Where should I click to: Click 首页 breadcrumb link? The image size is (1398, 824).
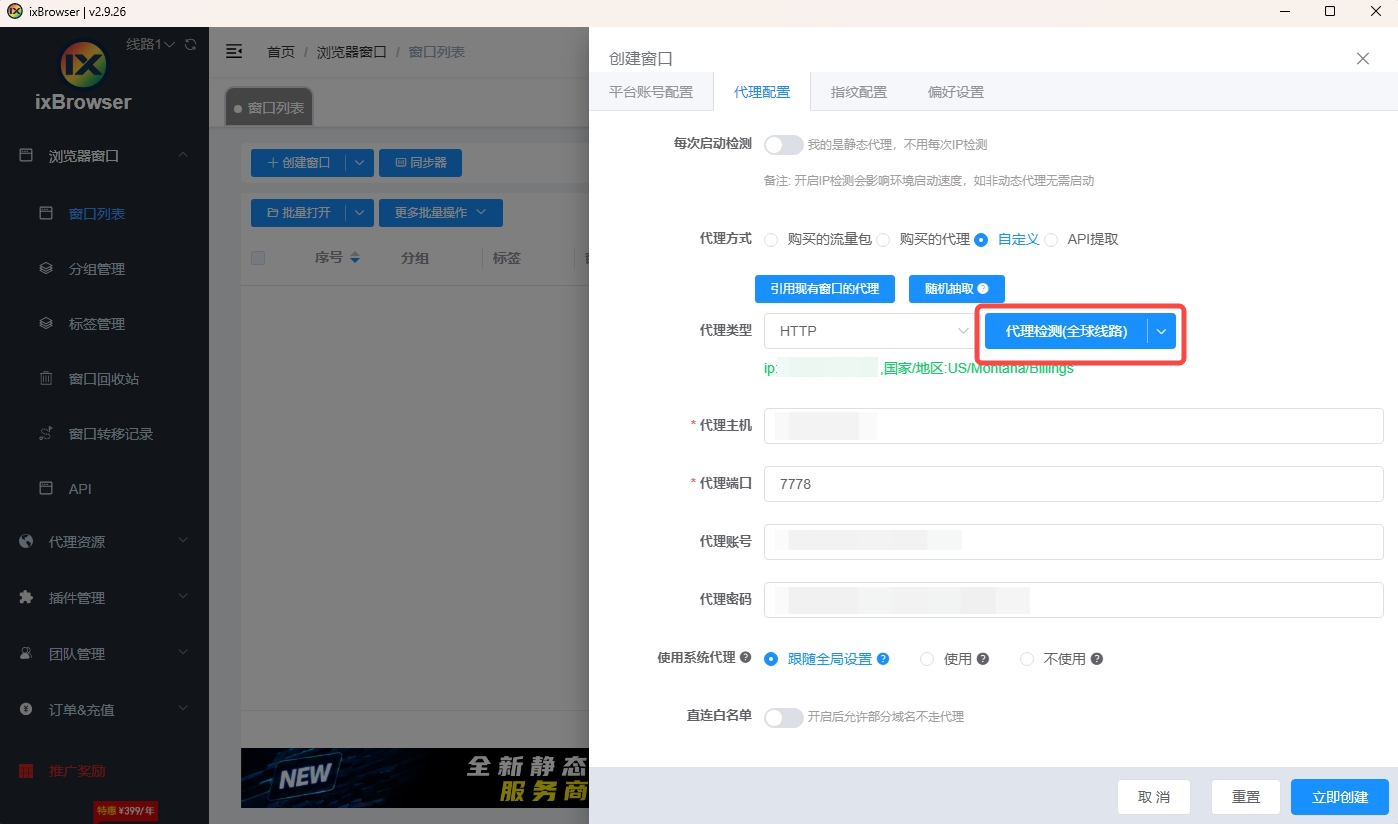[x=281, y=52]
